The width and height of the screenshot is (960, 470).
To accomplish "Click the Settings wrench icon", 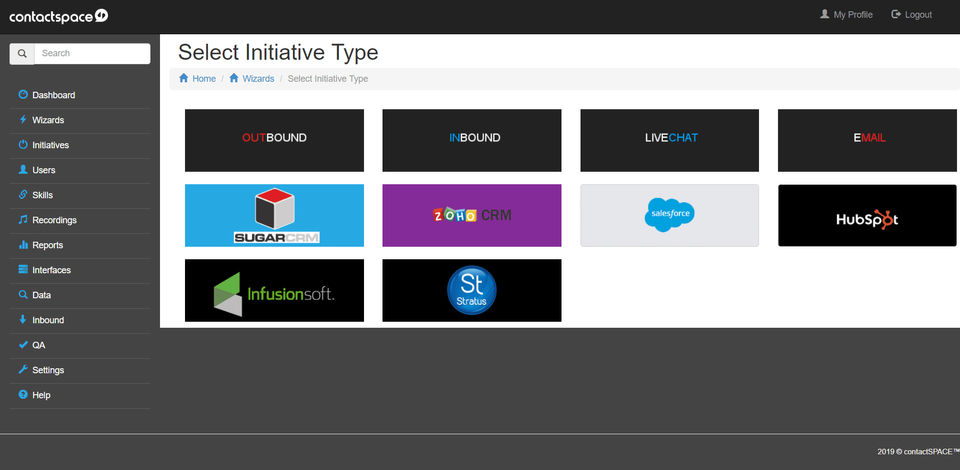I will click(x=23, y=370).
